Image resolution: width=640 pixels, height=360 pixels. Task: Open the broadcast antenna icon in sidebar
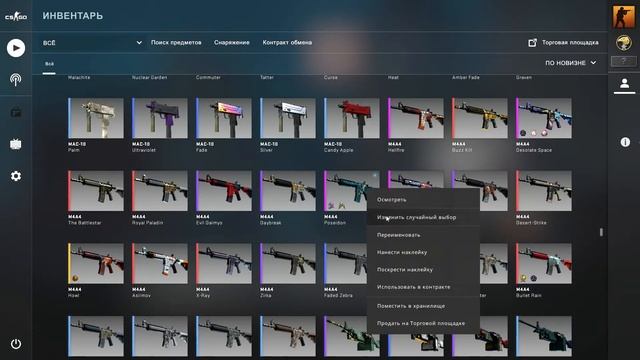pyautogui.click(x=16, y=79)
